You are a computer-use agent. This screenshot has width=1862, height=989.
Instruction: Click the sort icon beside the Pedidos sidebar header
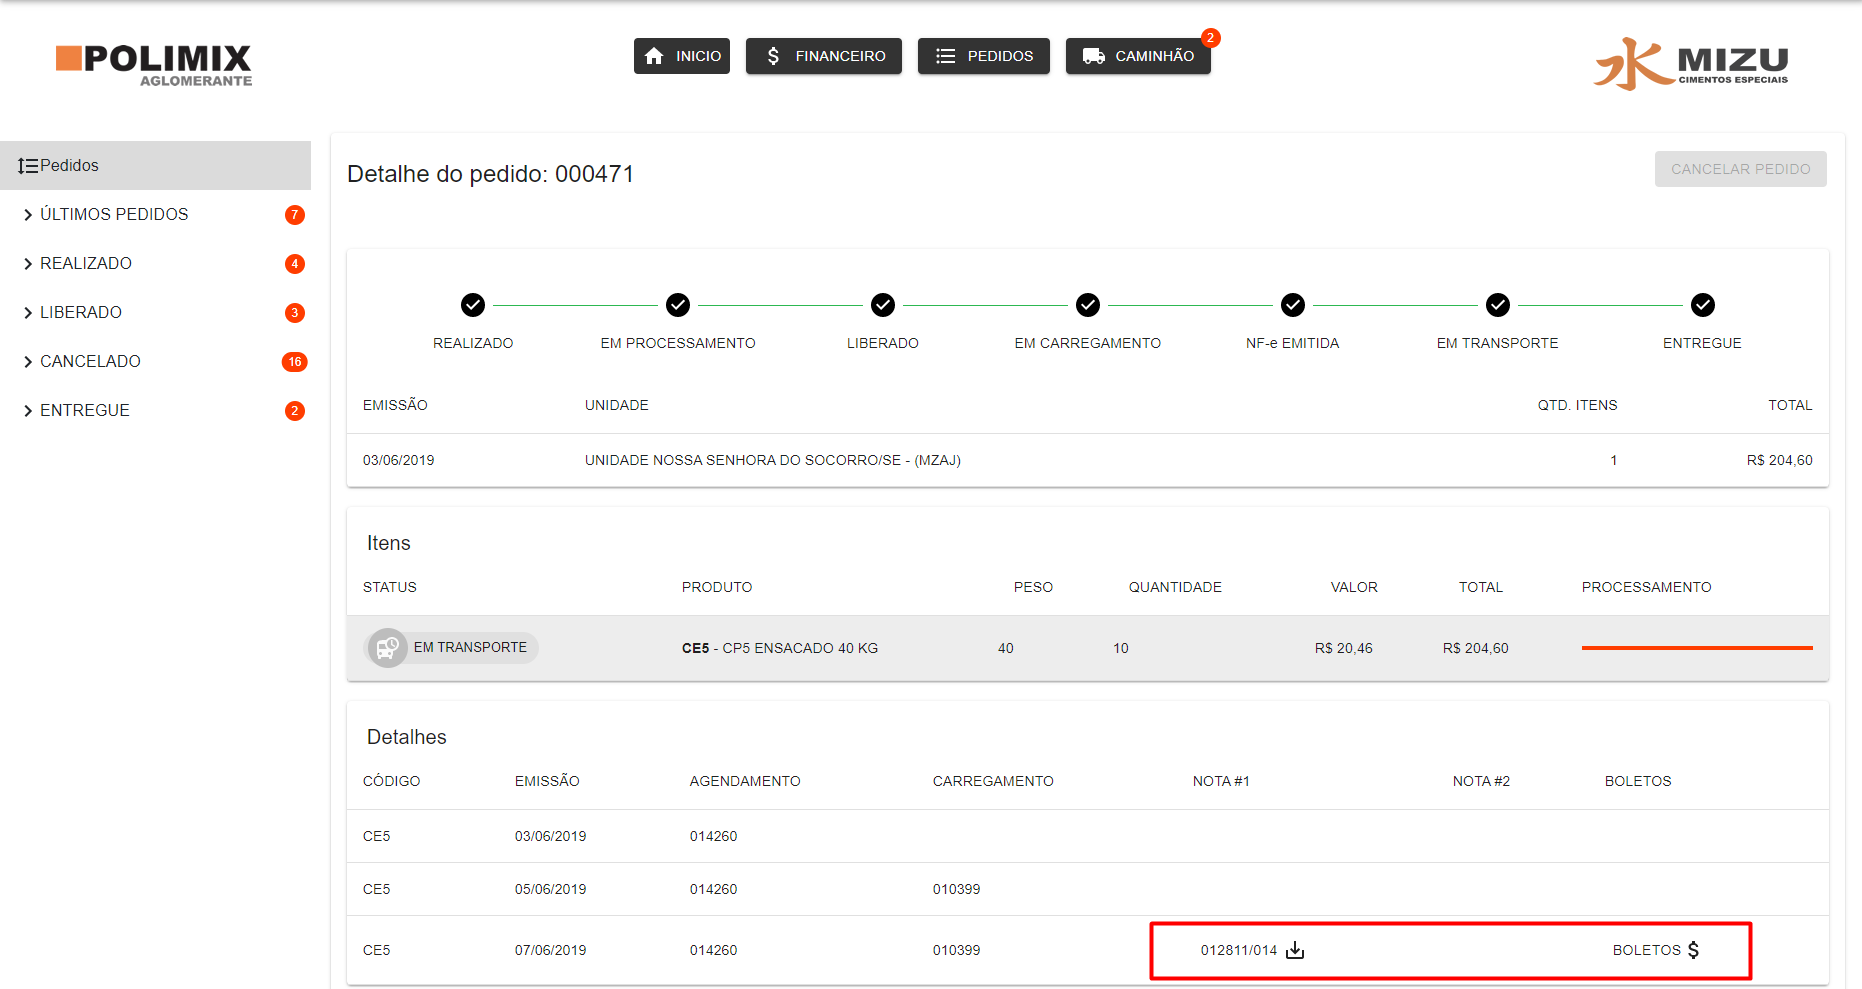coord(28,166)
